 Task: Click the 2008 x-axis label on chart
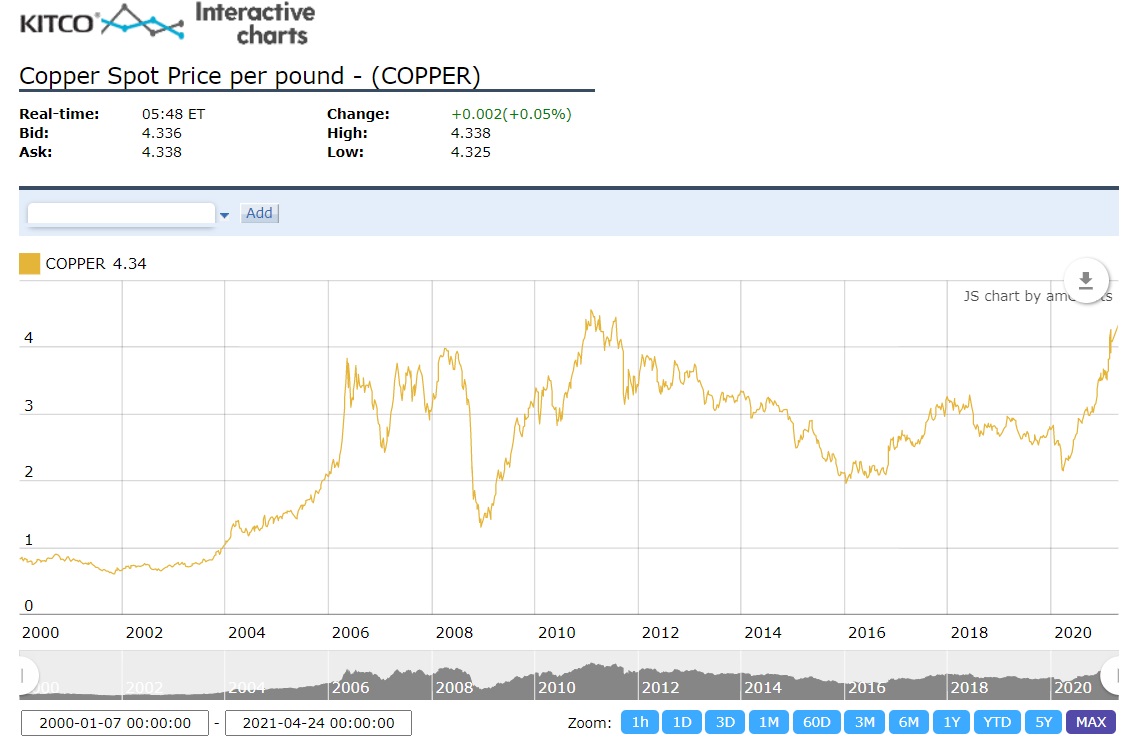click(454, 632)
